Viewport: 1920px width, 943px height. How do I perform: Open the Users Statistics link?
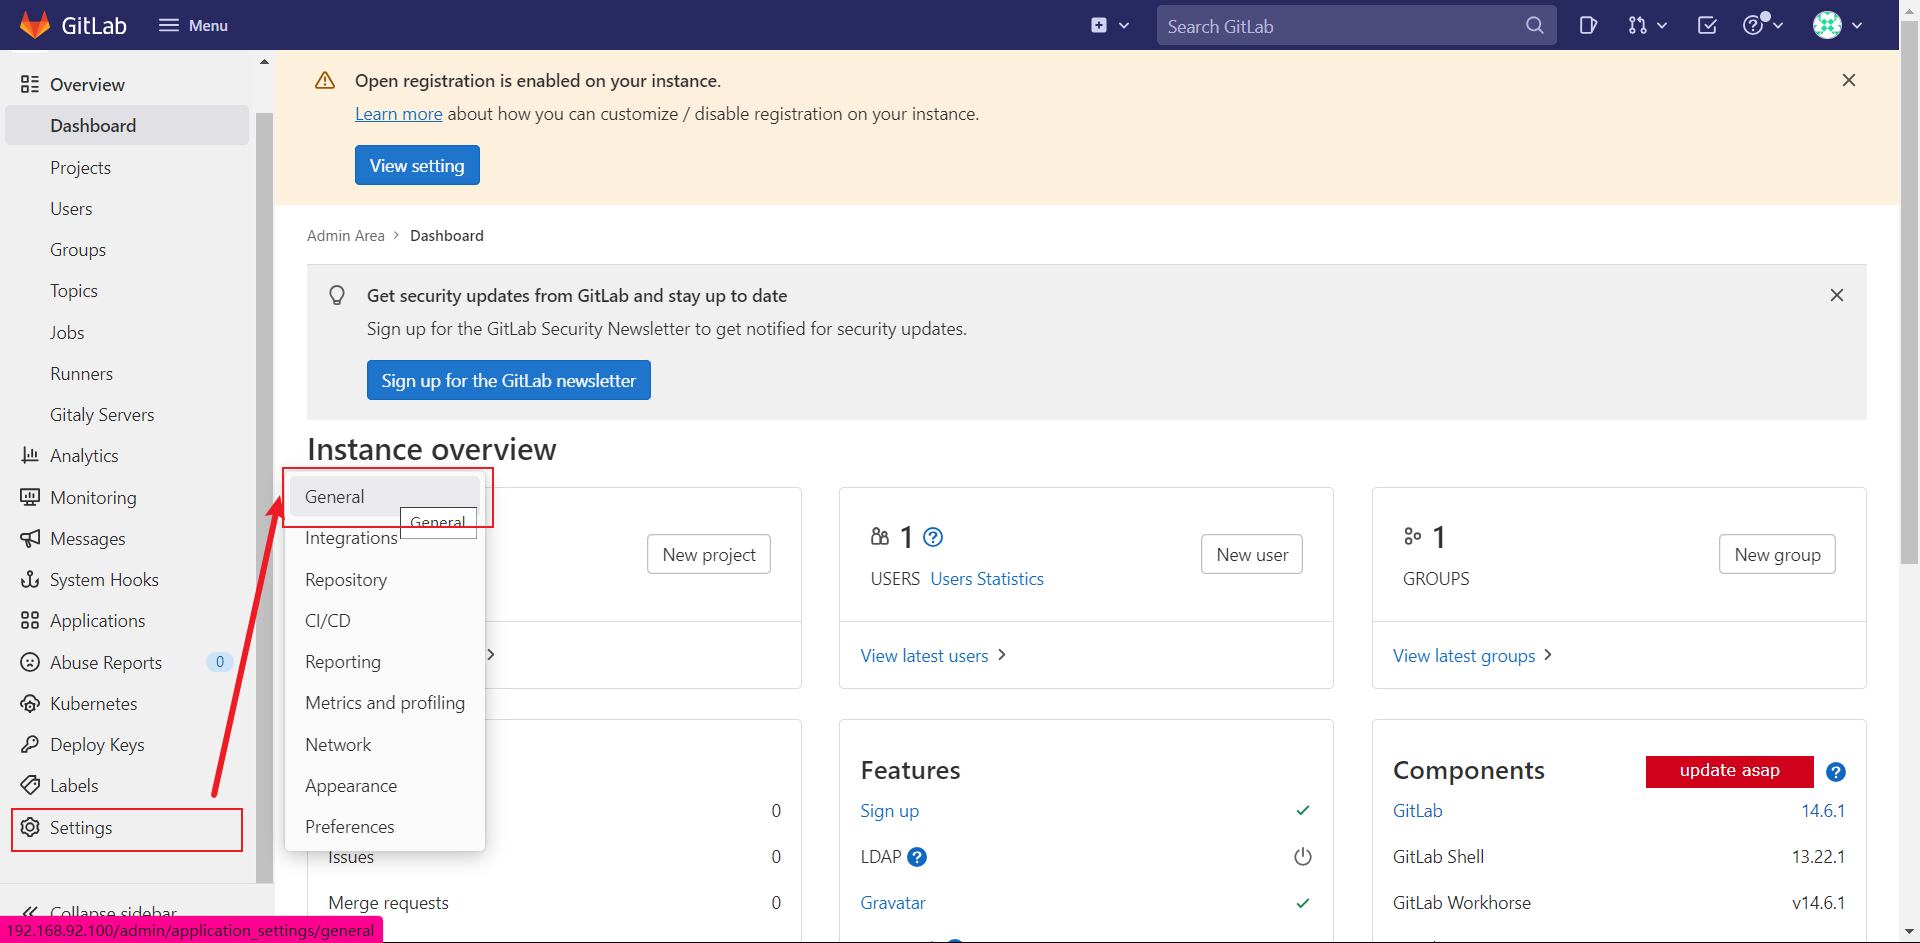(x=987, y=579)
